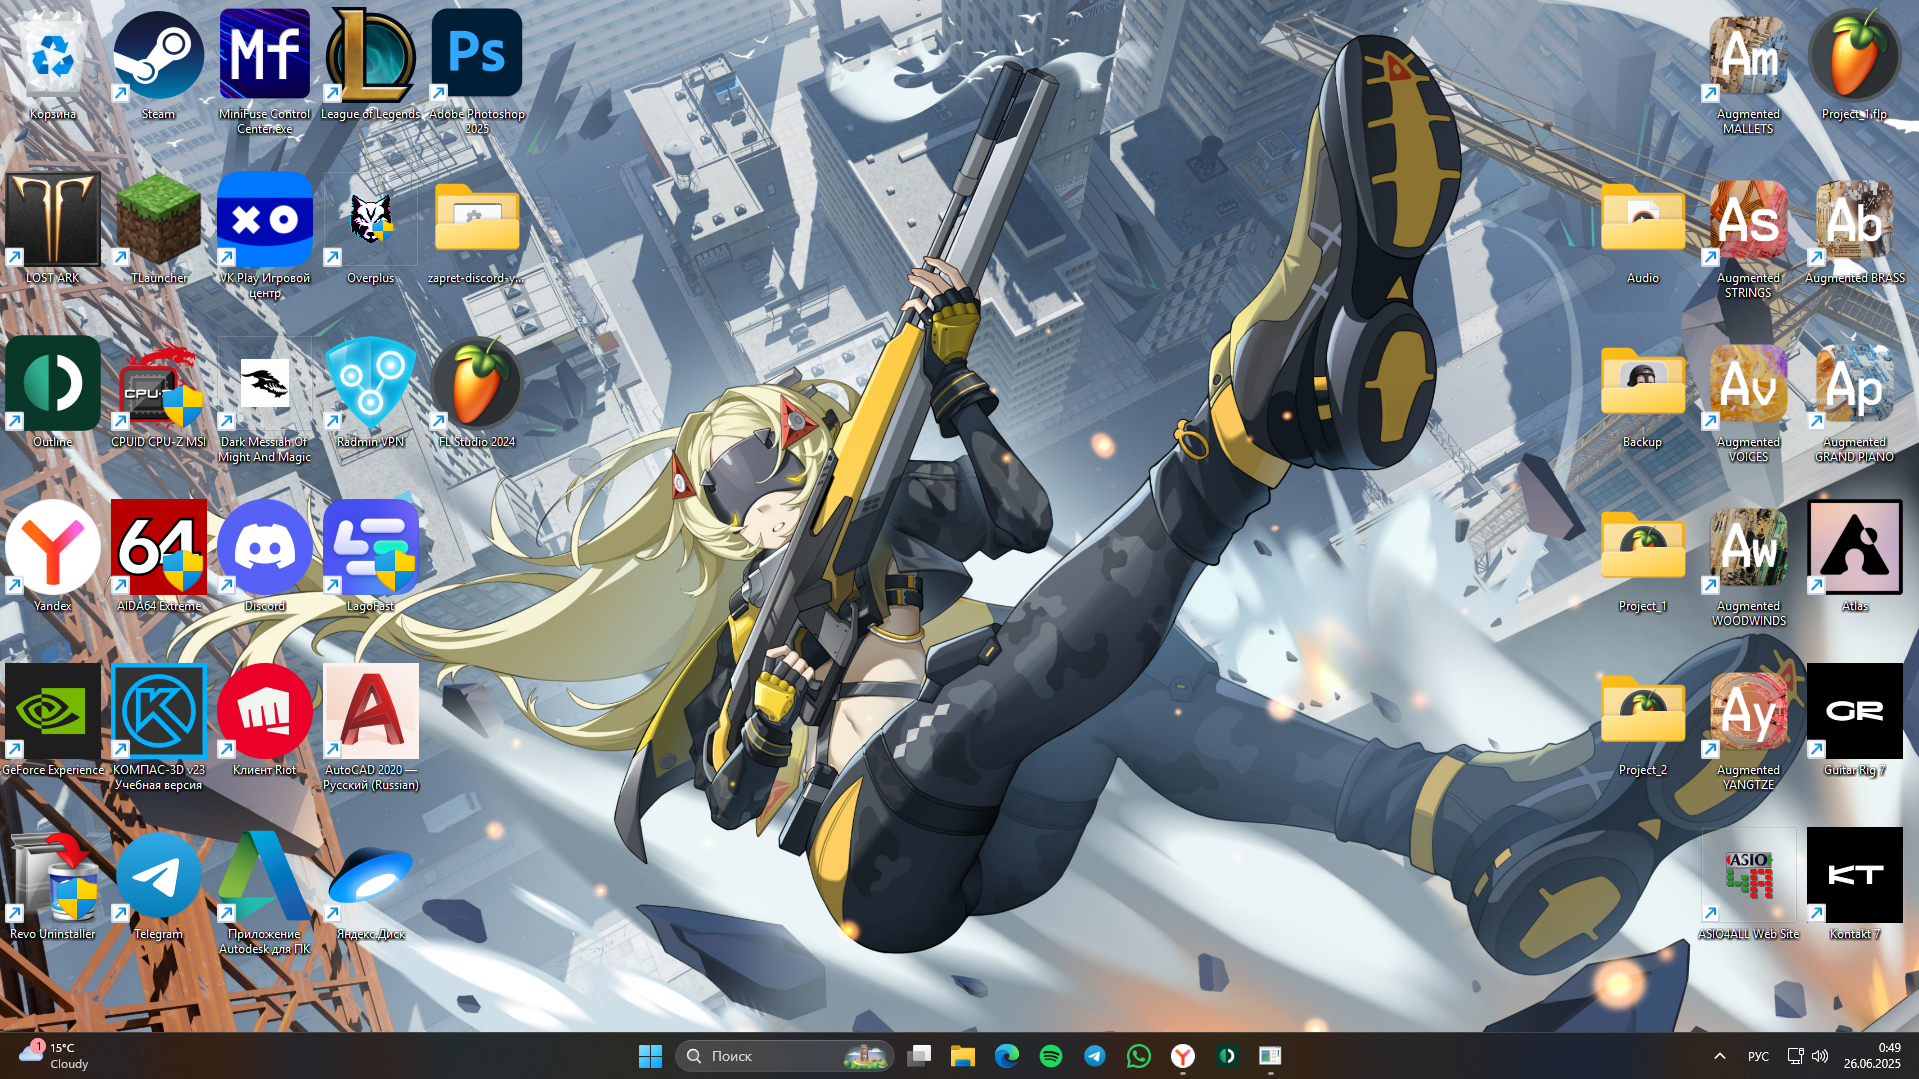1919x1079 pixels.
Task: Select the VK Play Игровой центр shortcut
Action: pyautogui.click(x=265, y=236)
